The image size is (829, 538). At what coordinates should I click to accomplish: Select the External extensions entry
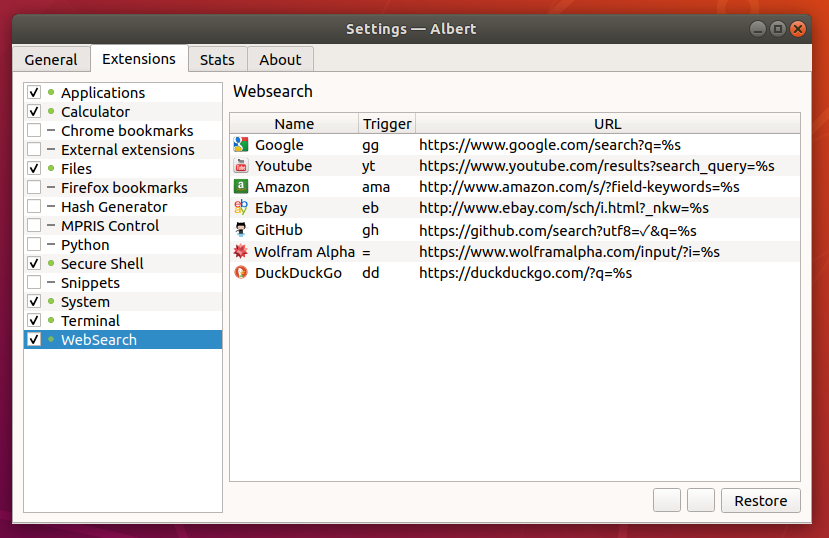pyautogui.click(x=123, y=150)
